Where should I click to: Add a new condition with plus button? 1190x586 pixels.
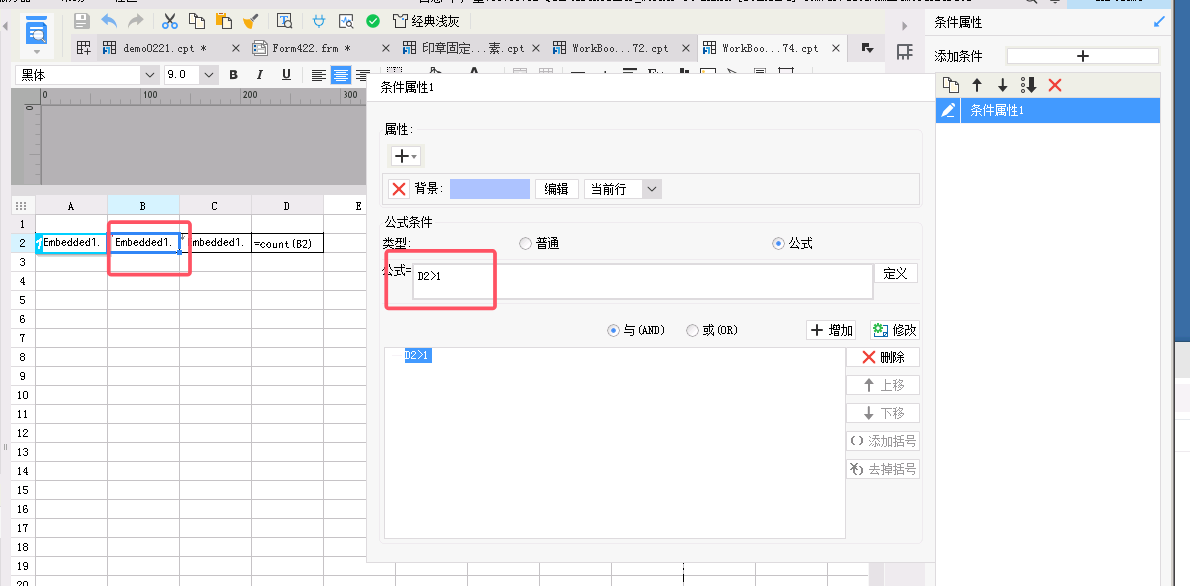point(1083,56)
